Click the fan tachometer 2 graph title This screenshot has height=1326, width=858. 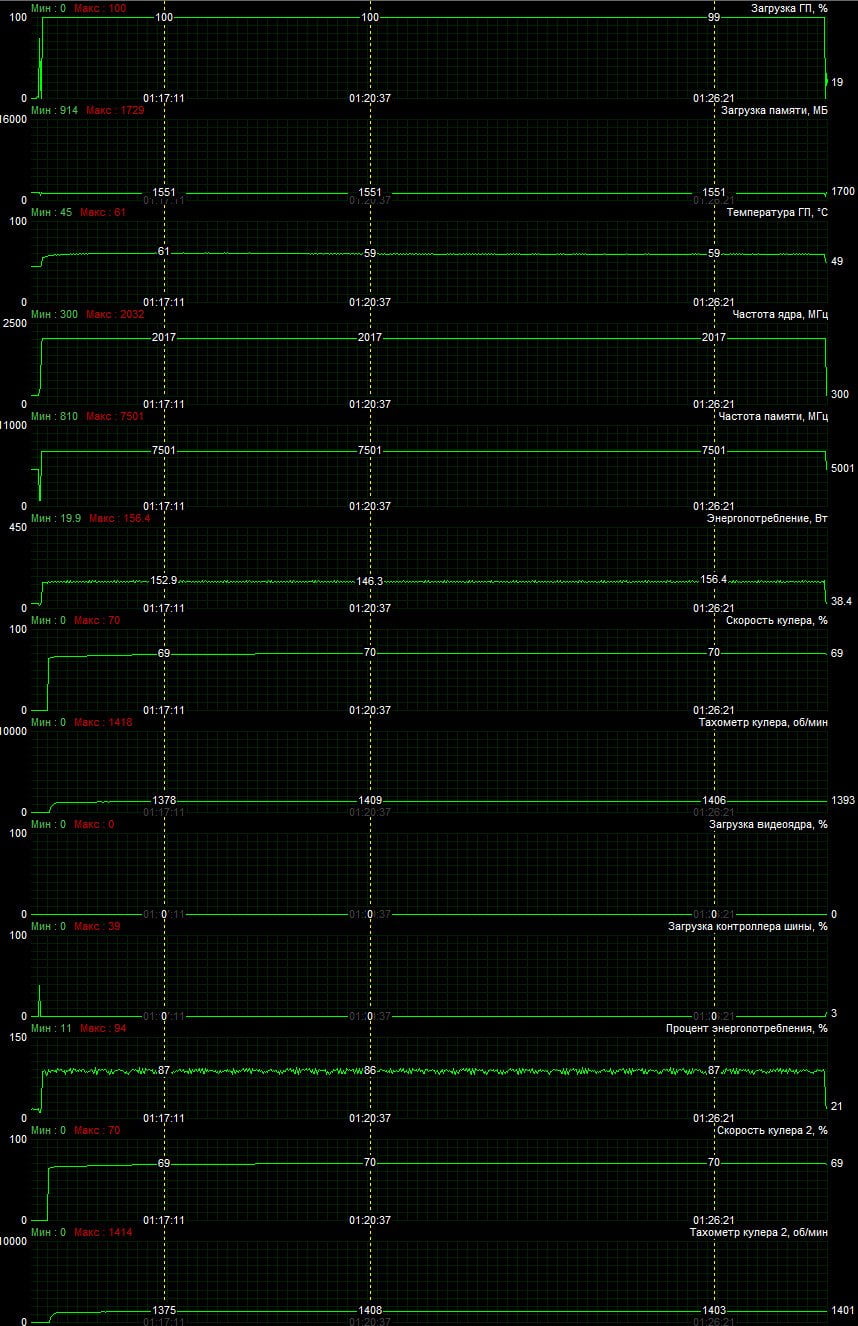758,1232
